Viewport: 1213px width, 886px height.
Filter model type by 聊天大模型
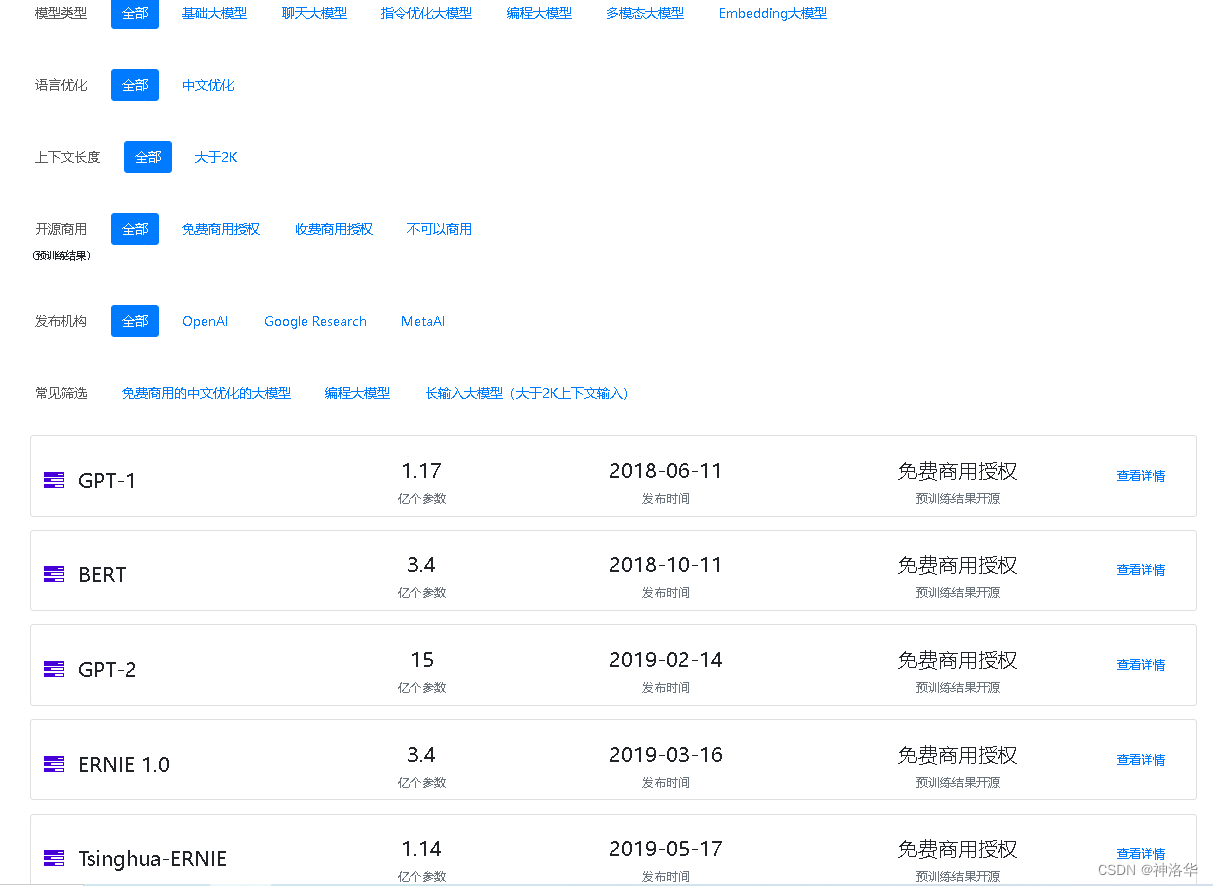[x=314, y=14]
